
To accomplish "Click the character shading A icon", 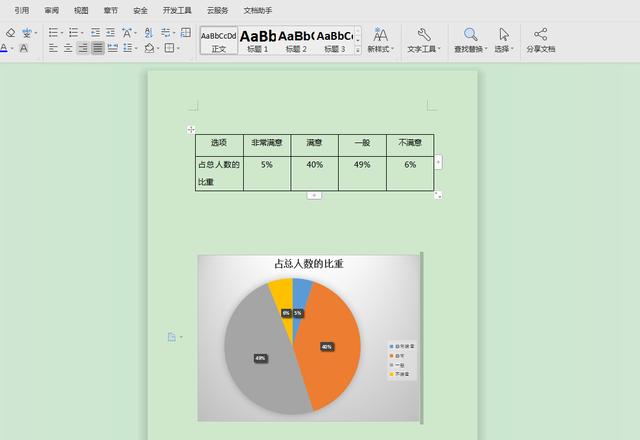I will [24, 48].
